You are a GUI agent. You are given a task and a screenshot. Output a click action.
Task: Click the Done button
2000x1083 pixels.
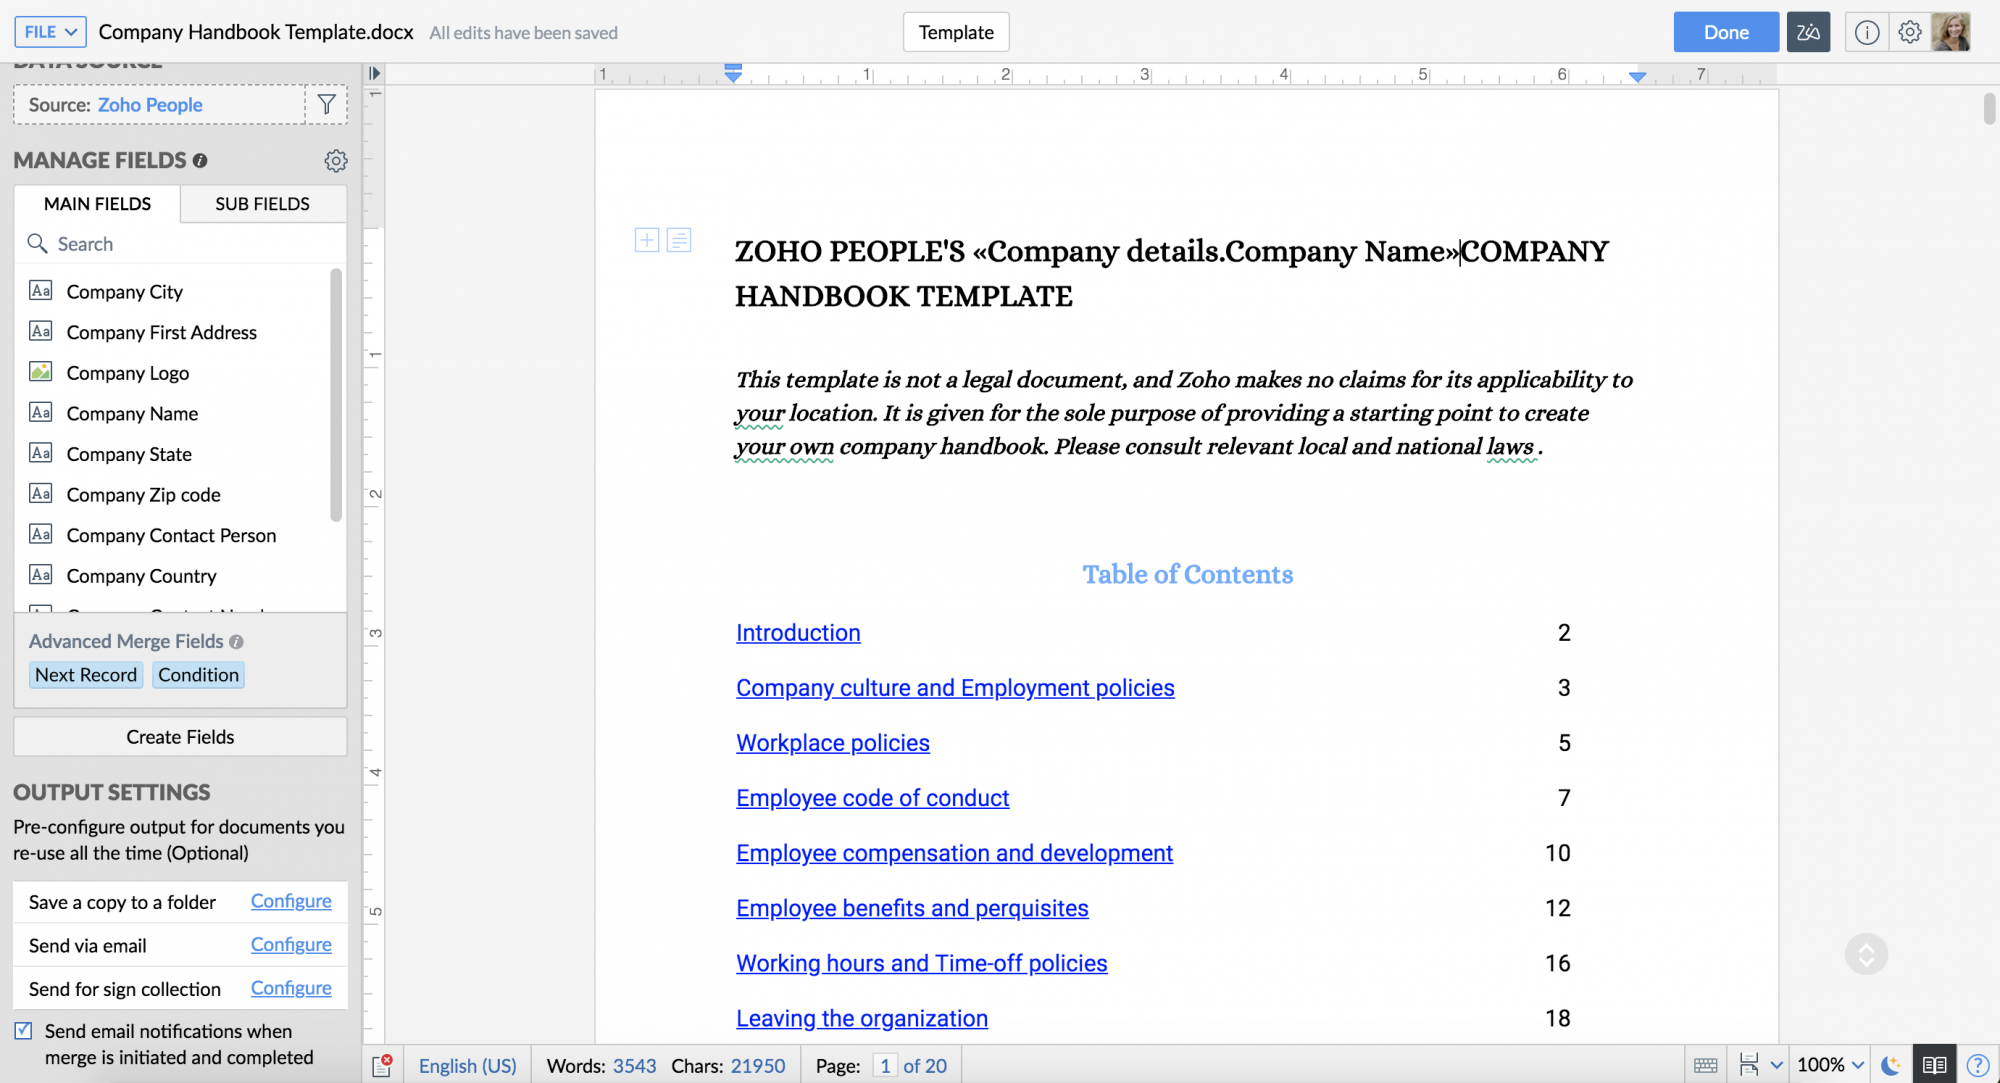pyautogui.click(x=1726, y=32)
